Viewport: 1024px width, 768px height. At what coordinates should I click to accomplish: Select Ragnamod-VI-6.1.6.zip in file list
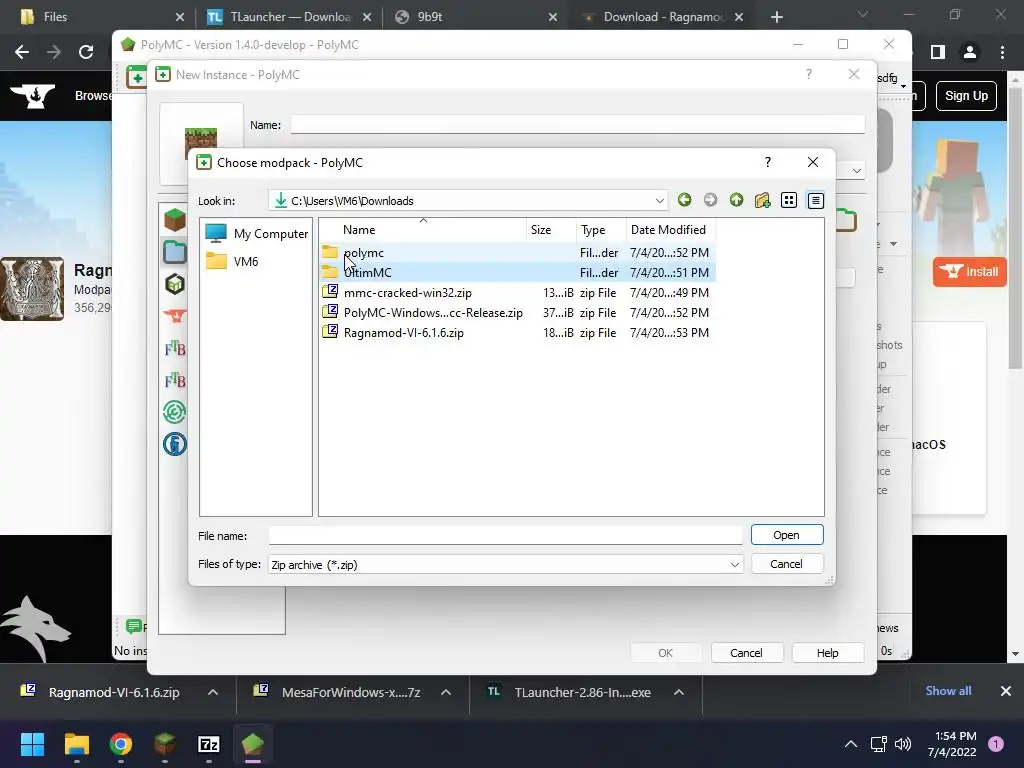click(517, 332)
